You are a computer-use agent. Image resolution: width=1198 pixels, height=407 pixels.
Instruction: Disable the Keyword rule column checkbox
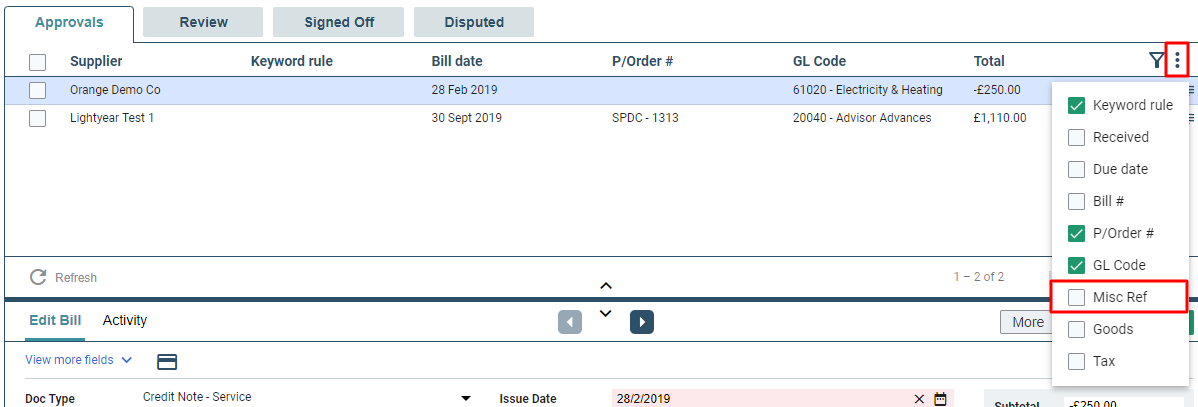coord(1077,105)
